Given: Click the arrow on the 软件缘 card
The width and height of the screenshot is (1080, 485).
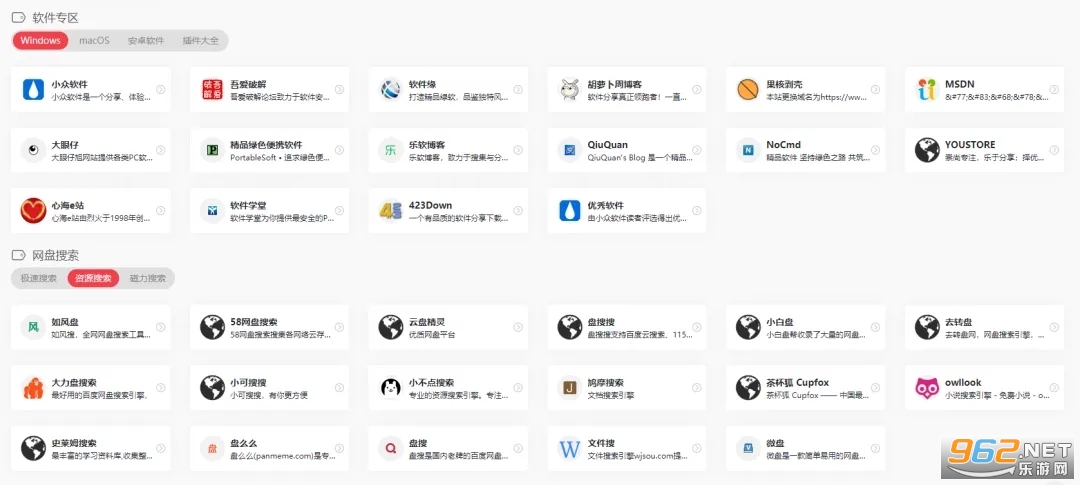Looking at the screenshot, I should point(517,90).
